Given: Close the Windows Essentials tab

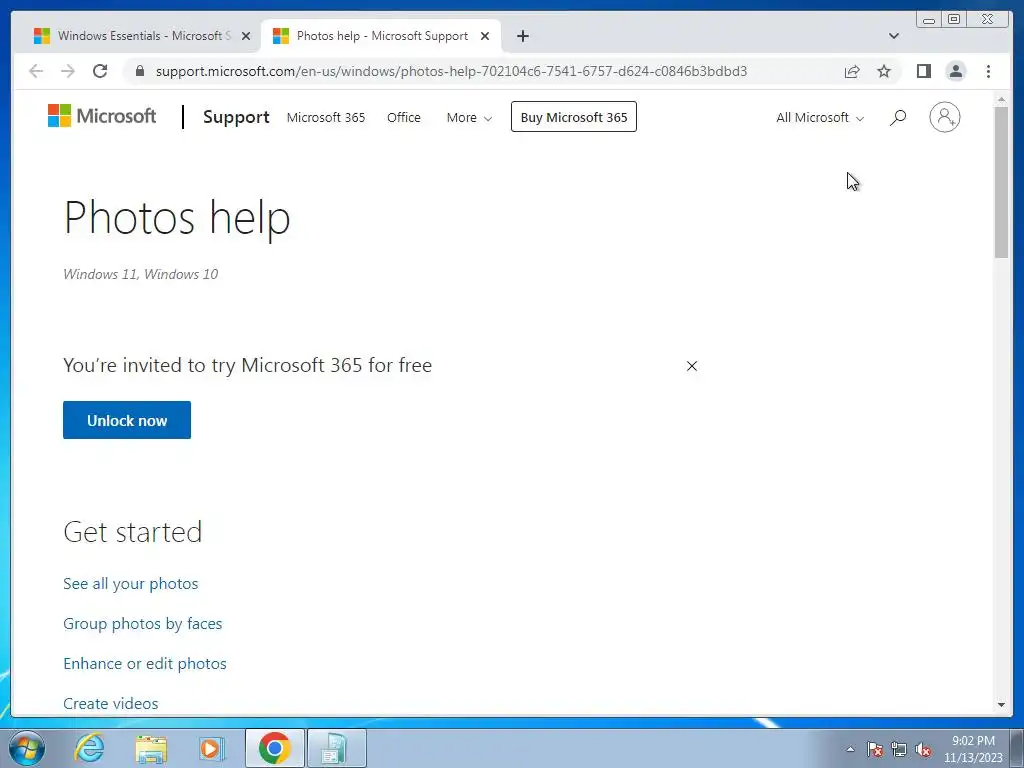Looking at the screenshot, I should coord(246,36).
